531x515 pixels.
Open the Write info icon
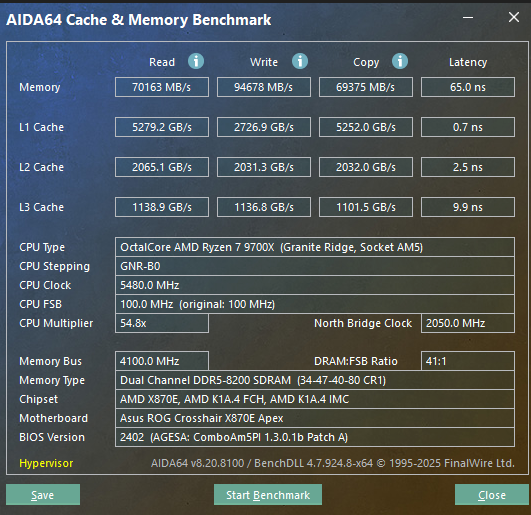coord(300,61)
